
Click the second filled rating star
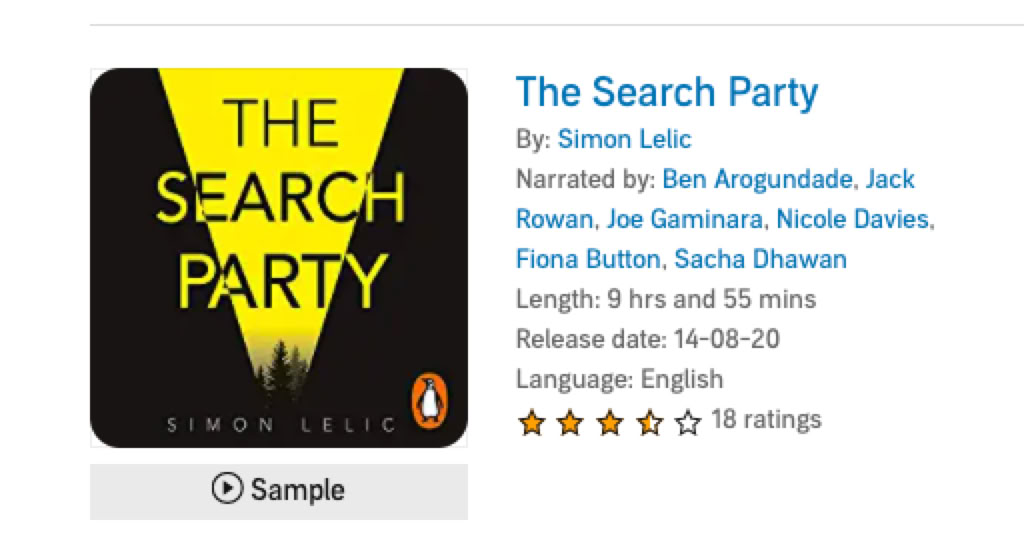[x=570, y=423]
